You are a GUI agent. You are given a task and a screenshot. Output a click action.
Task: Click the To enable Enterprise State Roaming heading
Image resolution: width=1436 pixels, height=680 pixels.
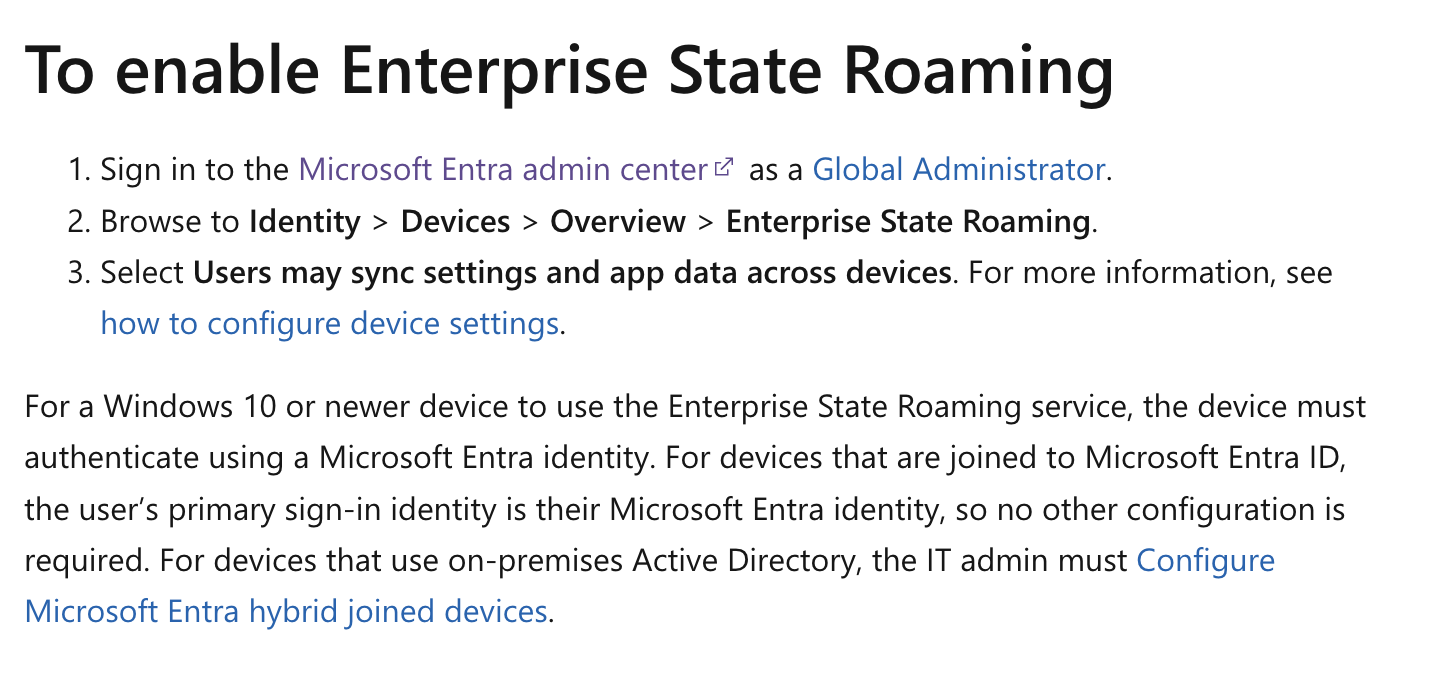click(x=569, y=69)
